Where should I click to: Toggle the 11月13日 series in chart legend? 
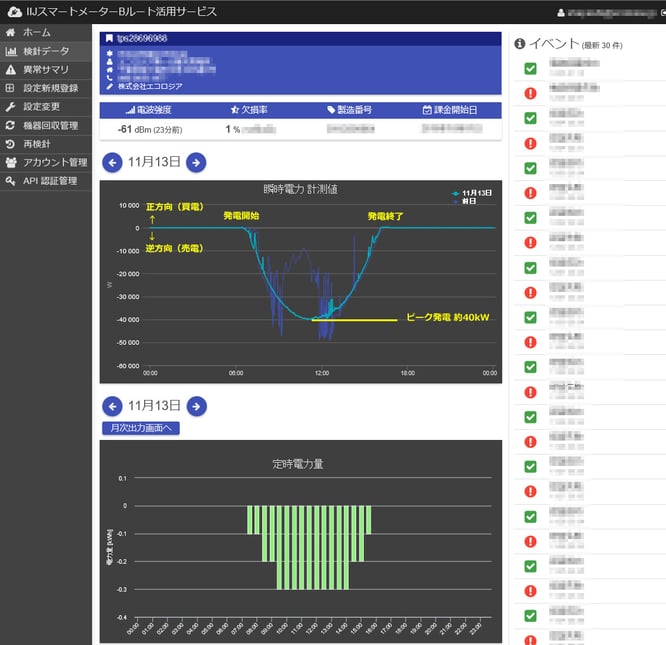click(471, 193)
